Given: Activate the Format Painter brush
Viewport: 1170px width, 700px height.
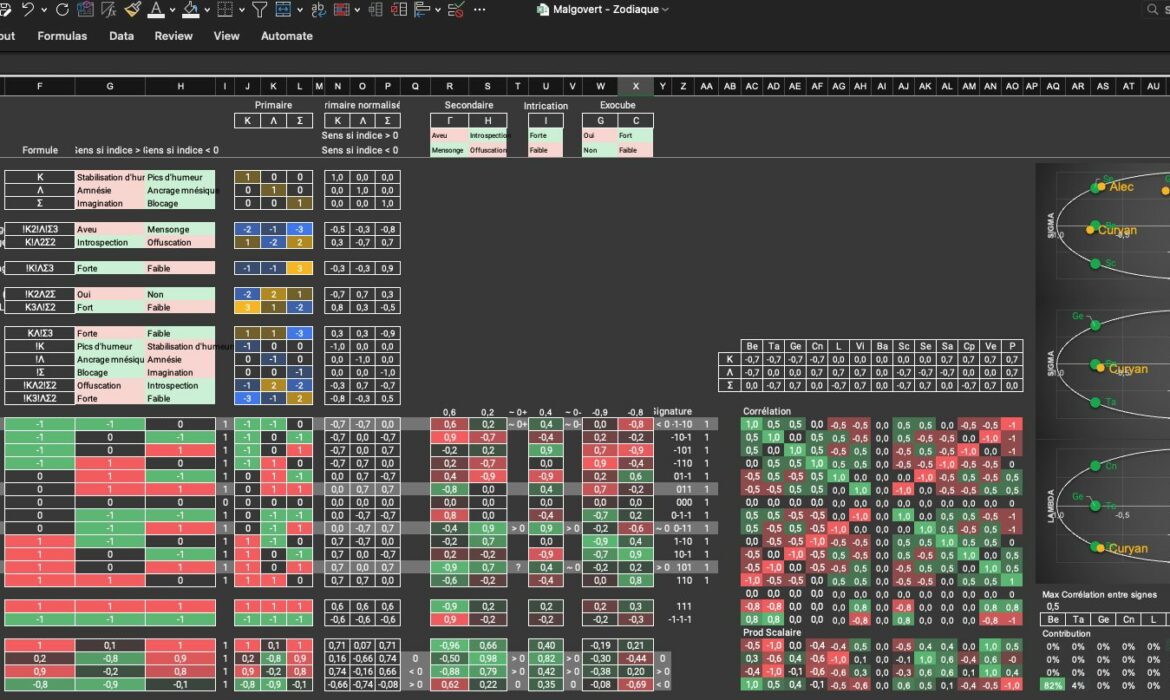Looking at the screenshot, I should (x=133, y=10).
